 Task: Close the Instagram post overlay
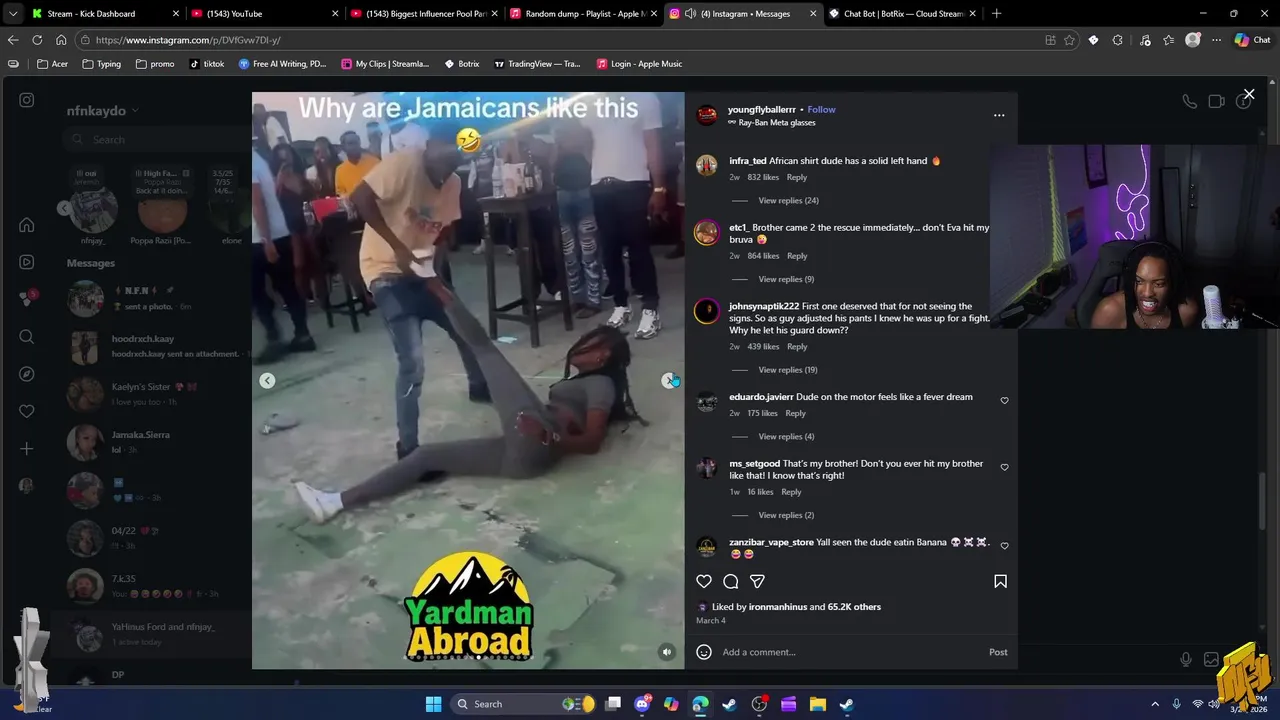point(1249,94)
